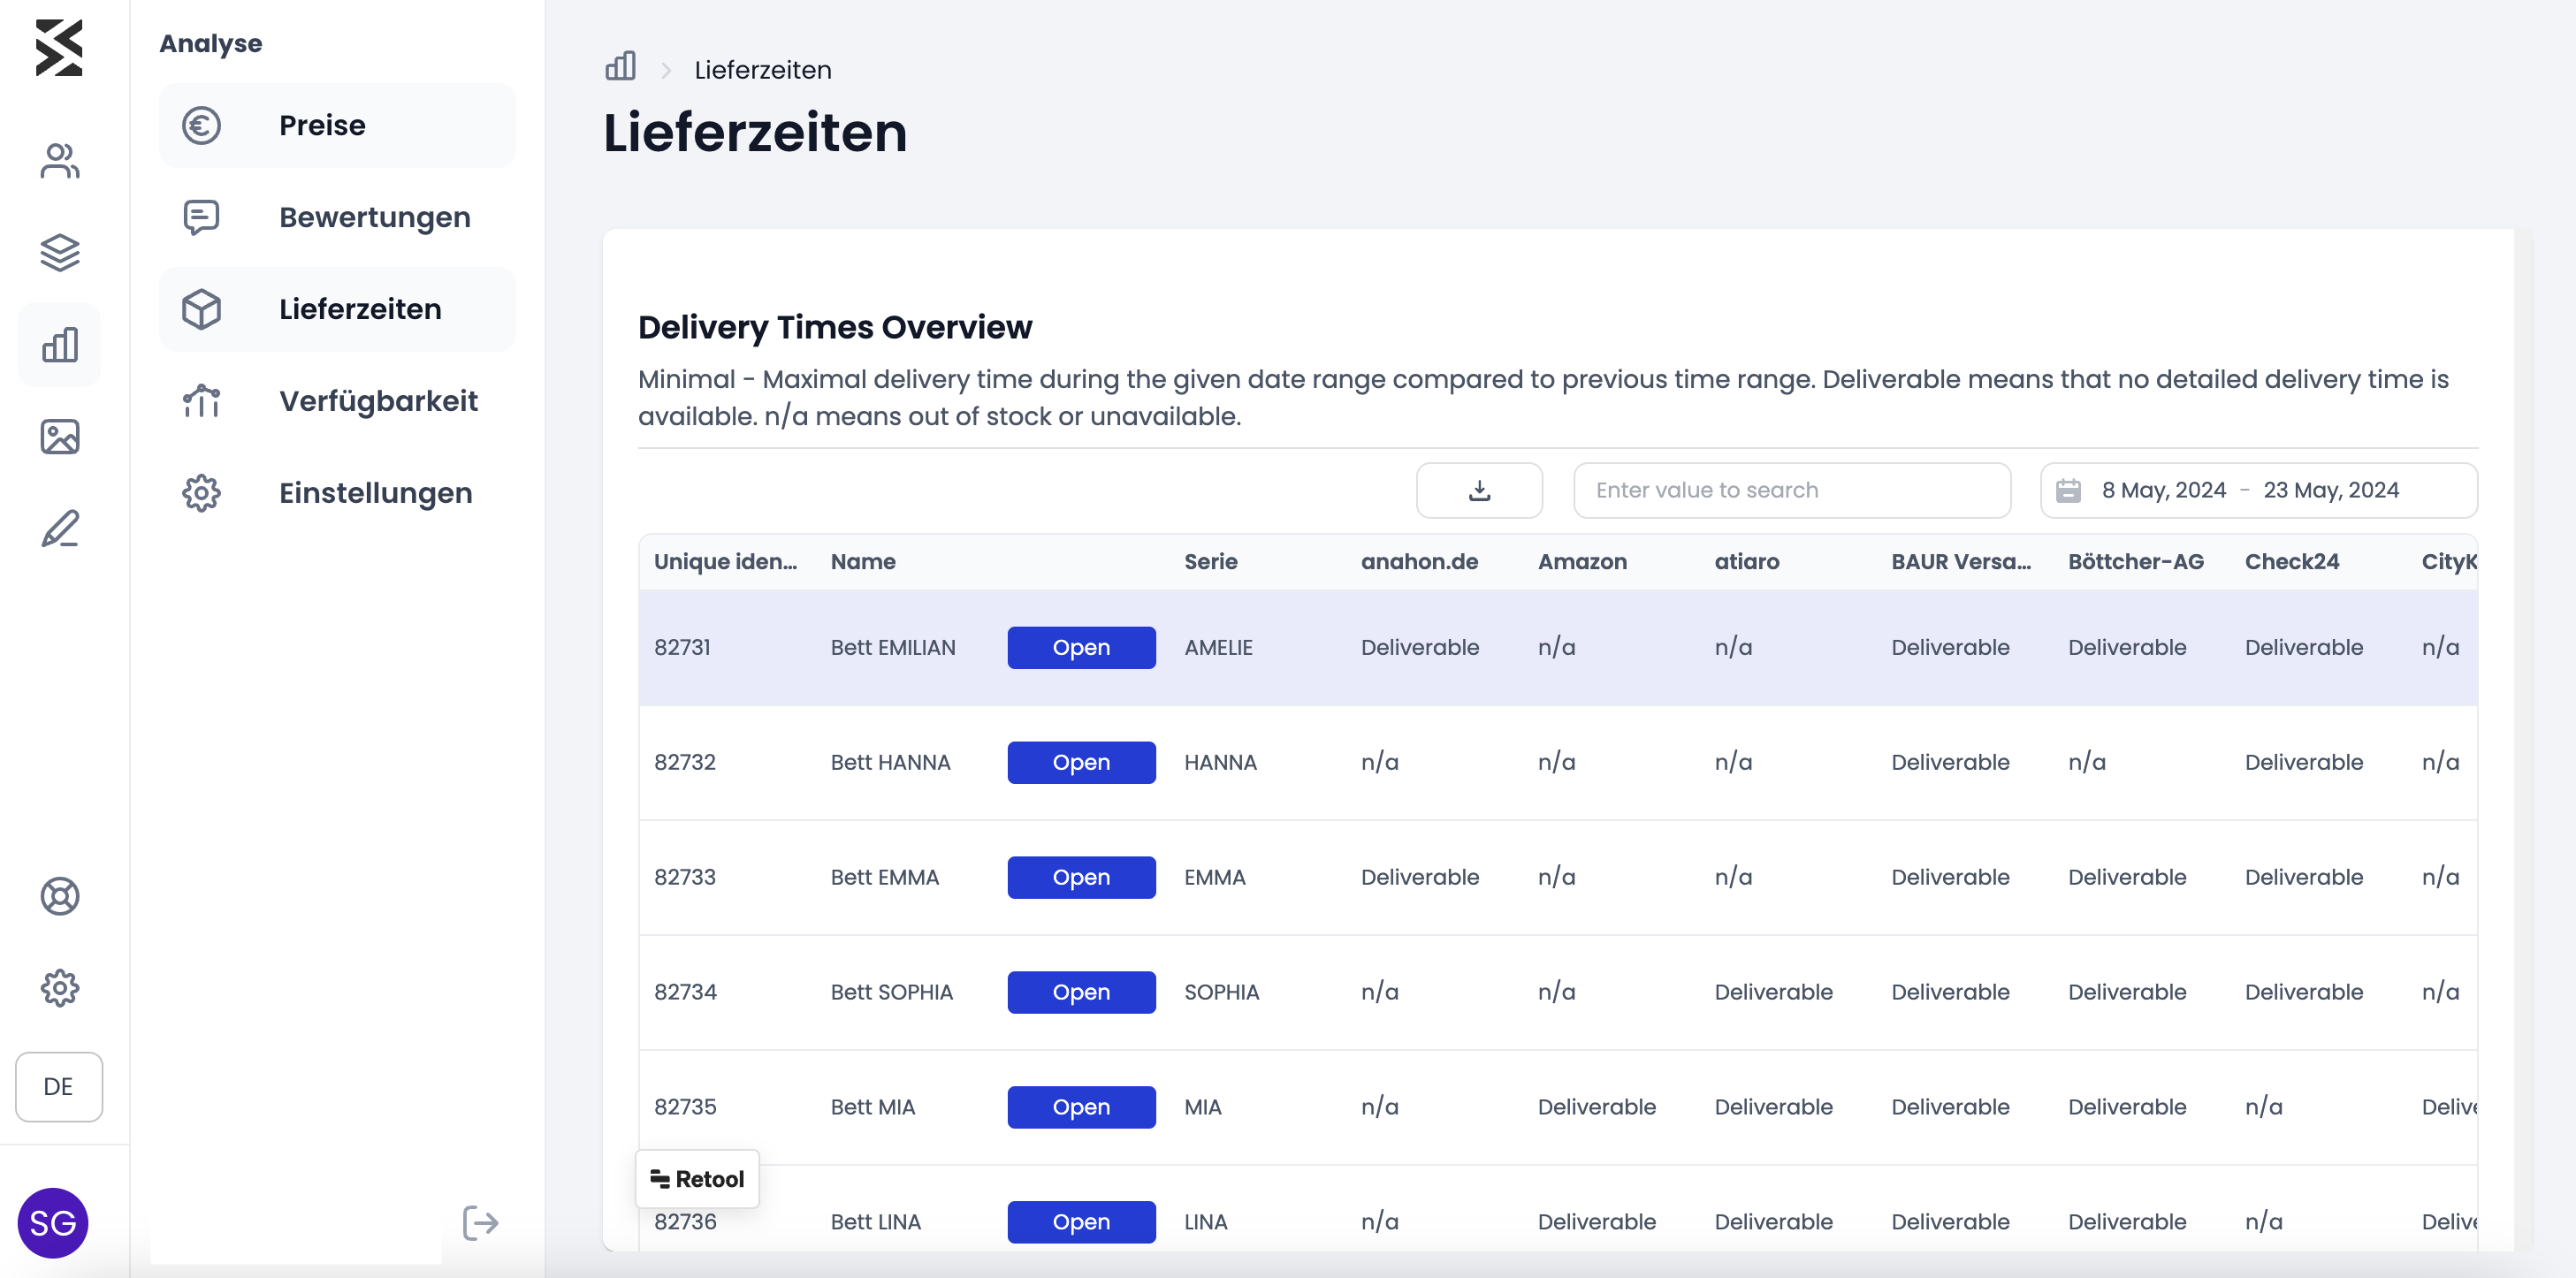The image size is (2576, 1278).
Task: Open the lifebuoy support icon
Action: [x=59, y=896]
